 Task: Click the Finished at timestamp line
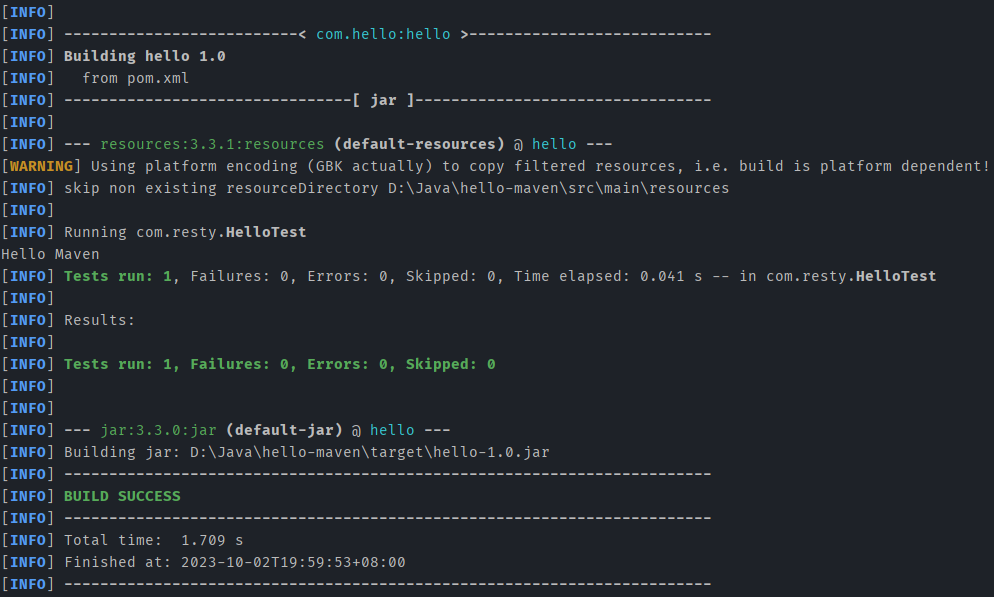tap(235, 562)
